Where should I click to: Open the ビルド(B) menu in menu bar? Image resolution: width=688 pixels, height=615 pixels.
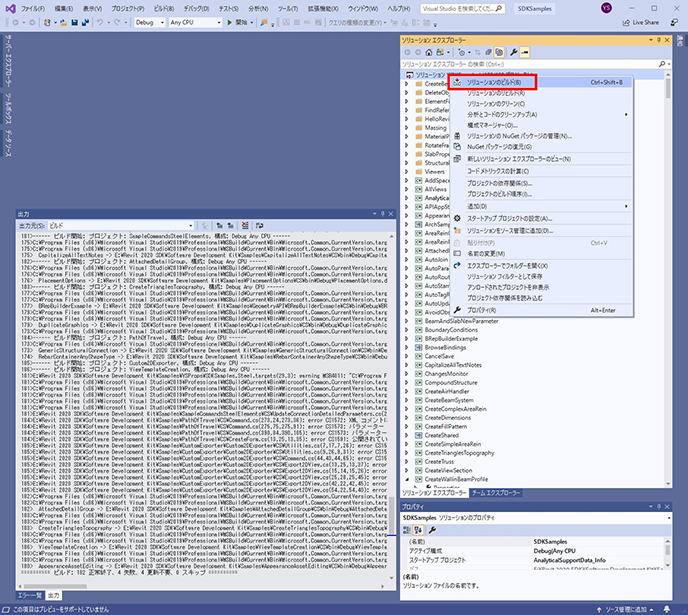[164, 8]
